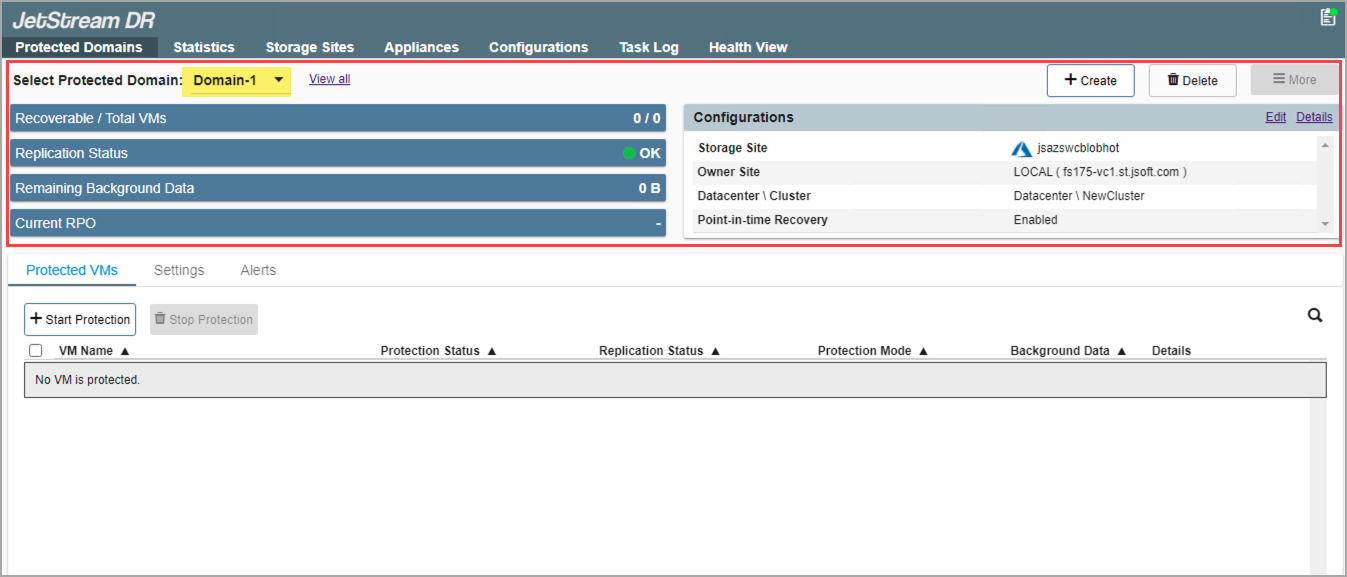Image resolution: width=1347 pixels, height=577 pixels.
Task: Sort by Replication Status arrow icon
Action: coord(716,352)
